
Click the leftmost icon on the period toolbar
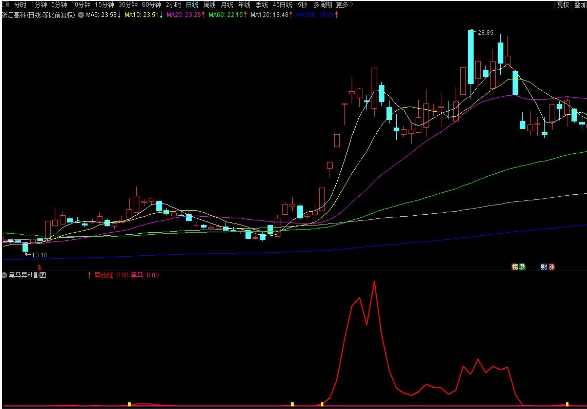pos(5,5)
